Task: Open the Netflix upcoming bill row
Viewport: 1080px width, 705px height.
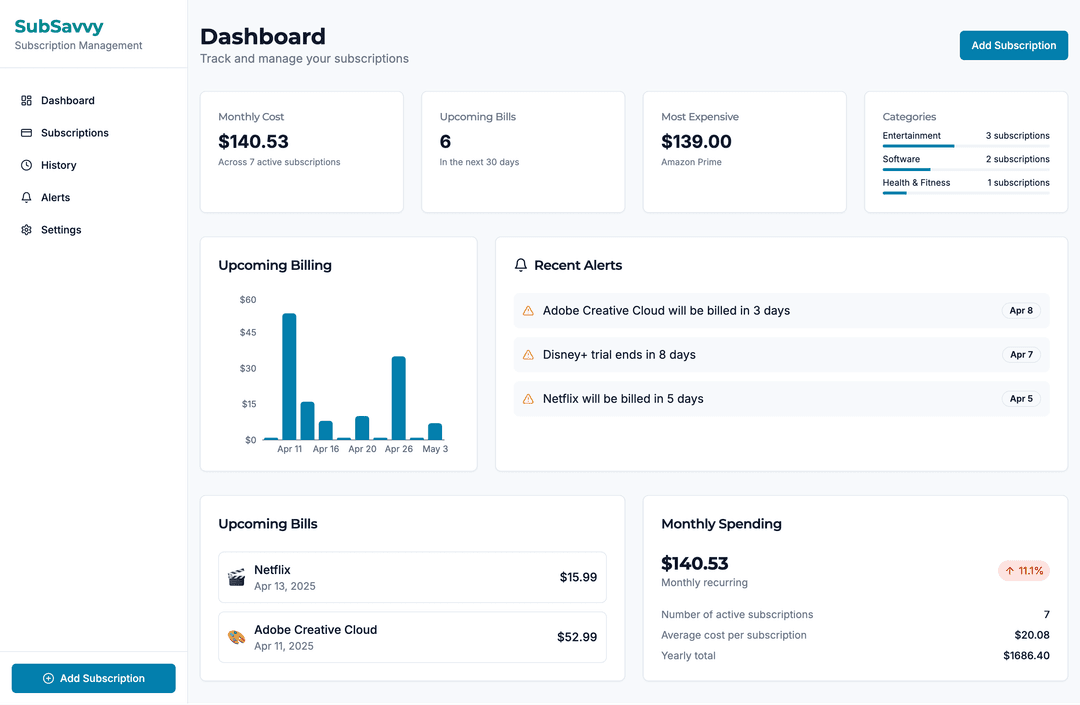Action: point(412,577)
